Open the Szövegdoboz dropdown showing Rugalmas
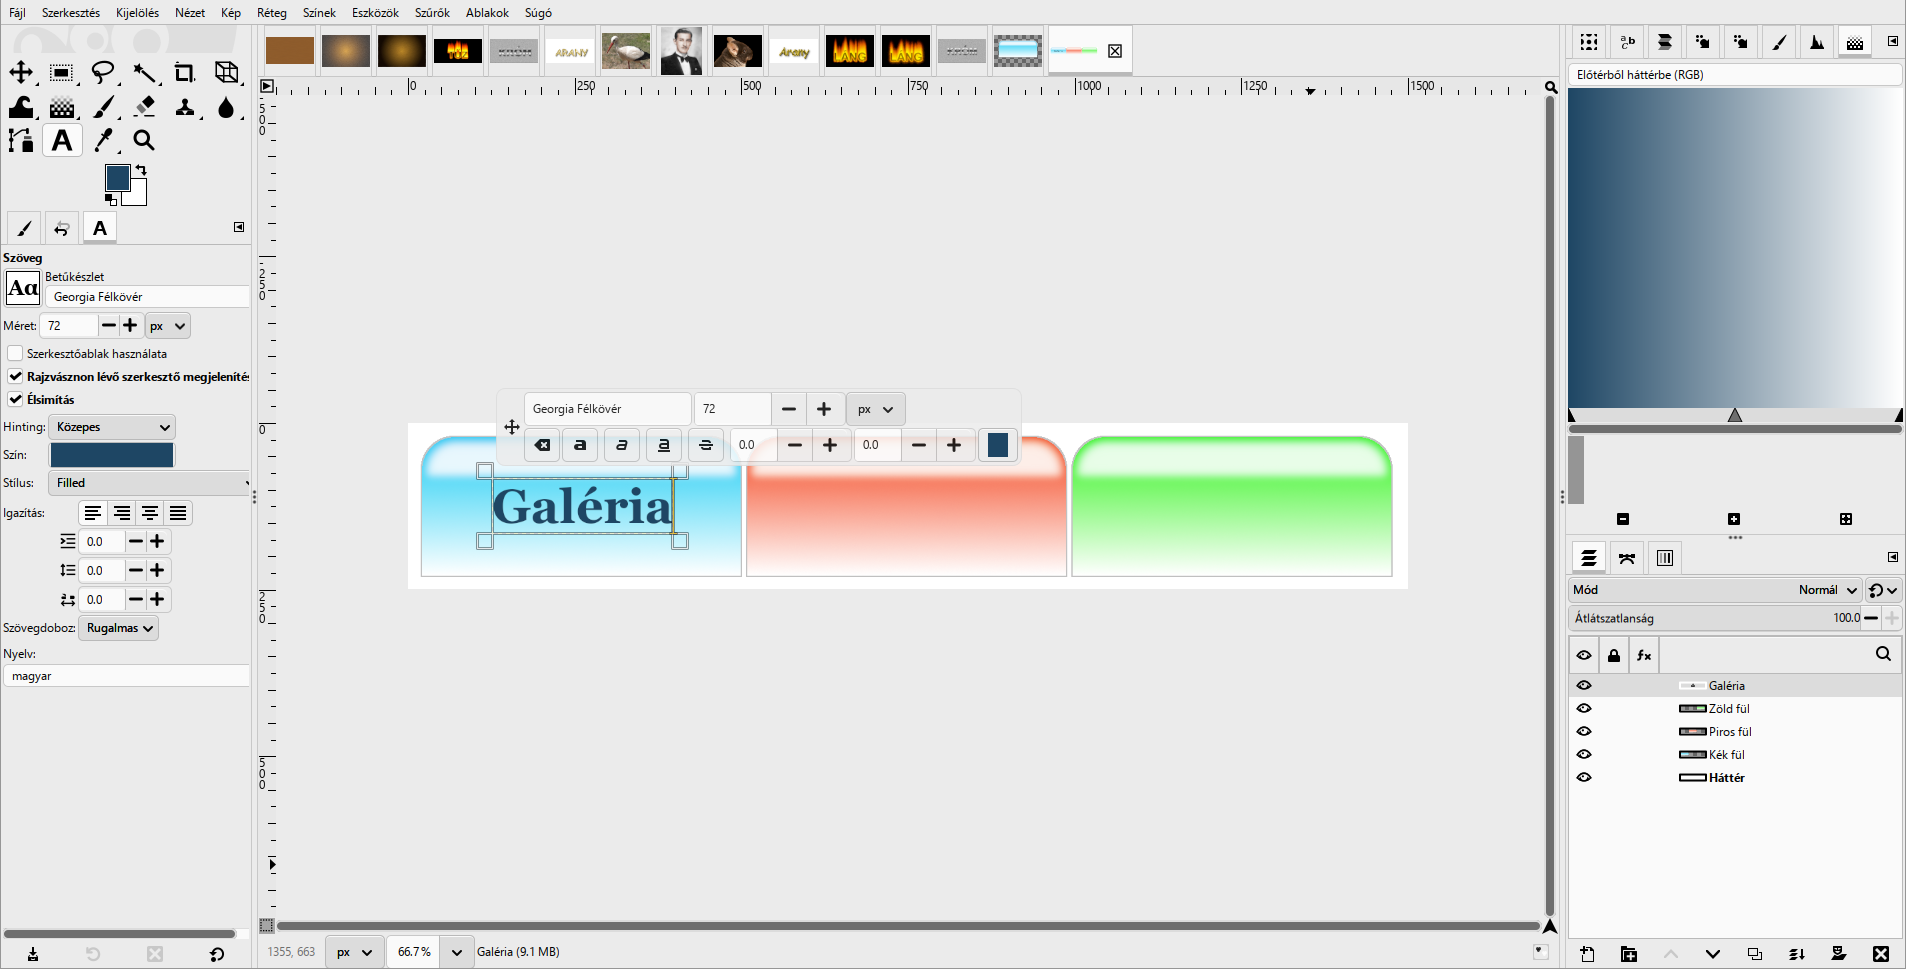1906x969 pixels. click(x=118, y=628)
